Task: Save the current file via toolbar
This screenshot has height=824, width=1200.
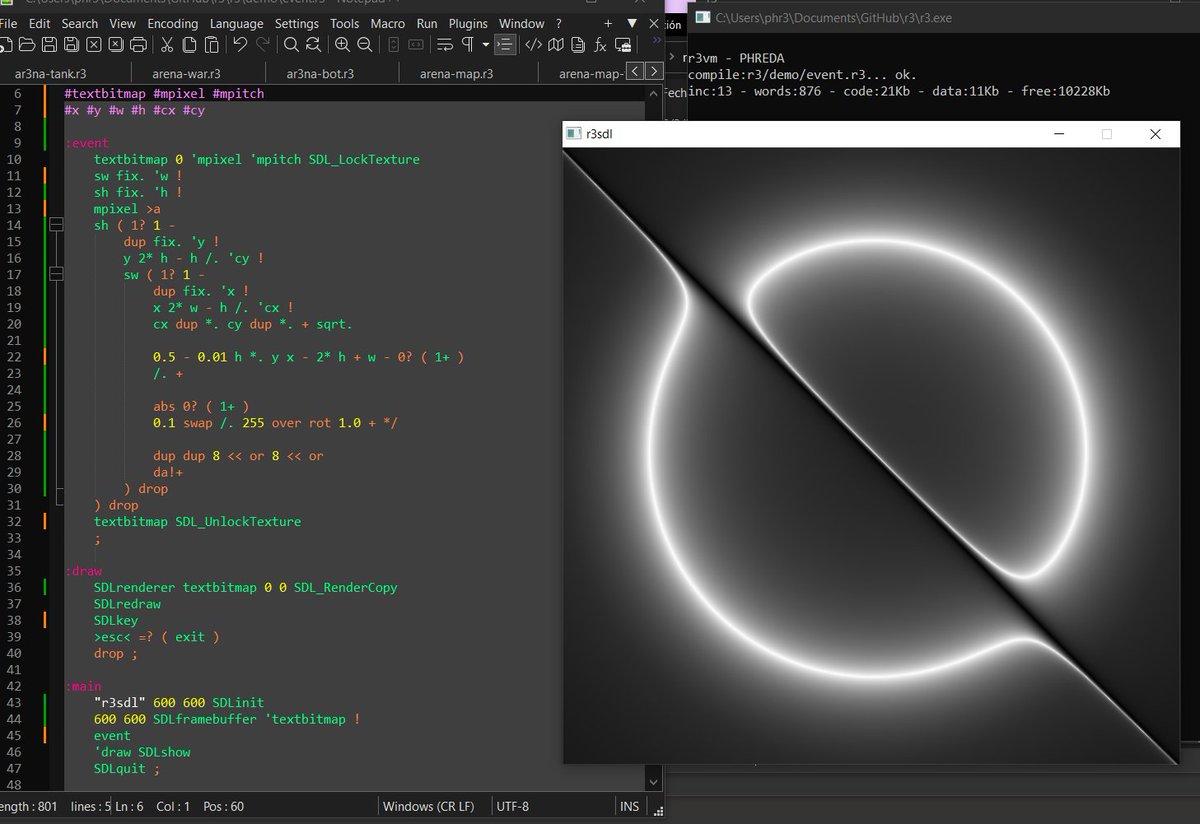Action: tap(49, 45)
